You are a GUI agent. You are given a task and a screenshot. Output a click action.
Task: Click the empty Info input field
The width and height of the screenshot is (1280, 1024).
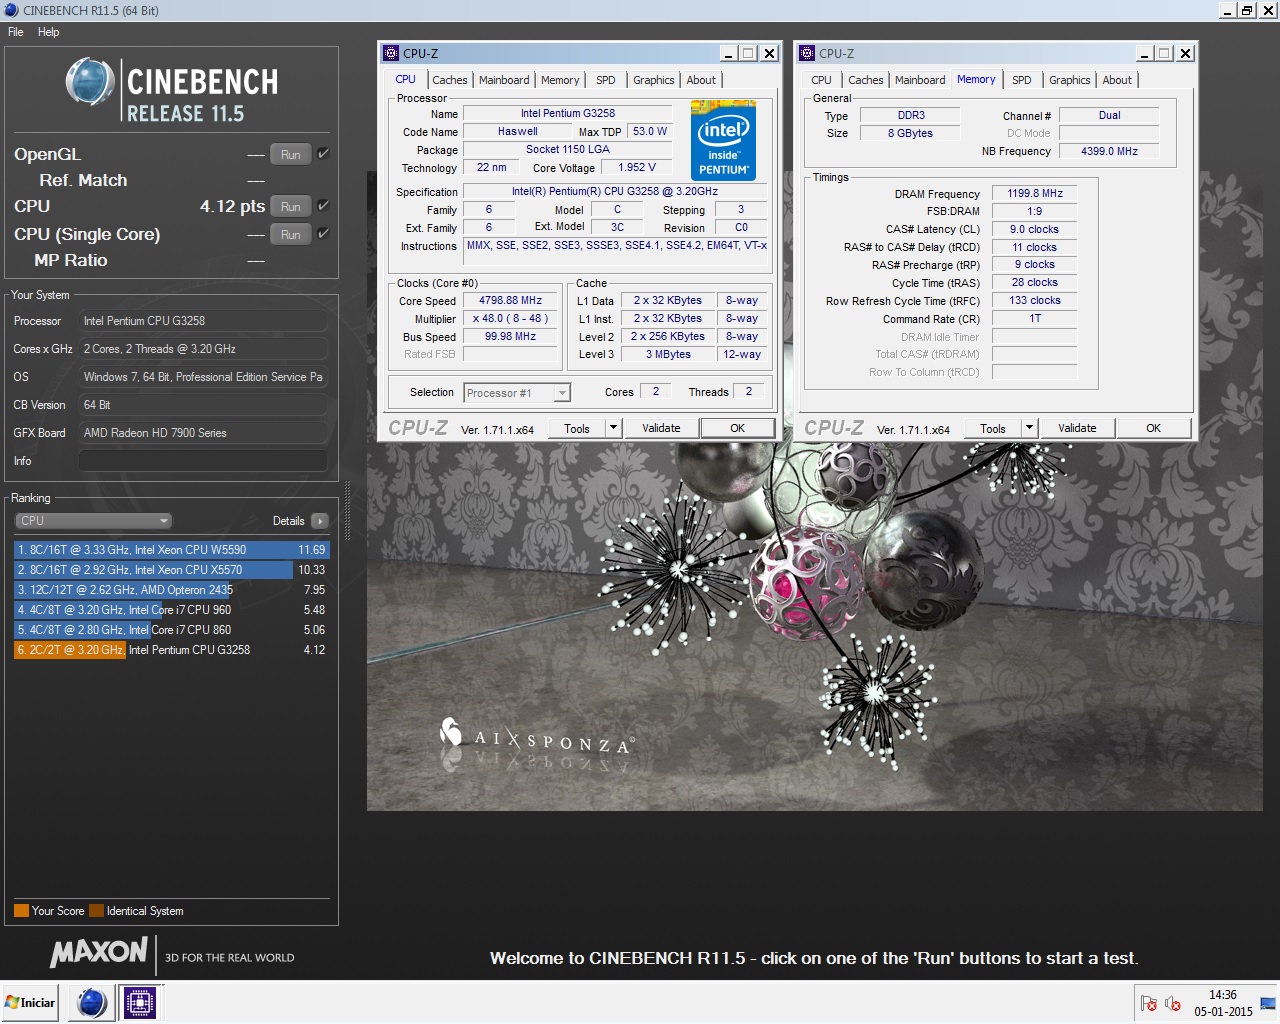203,461
